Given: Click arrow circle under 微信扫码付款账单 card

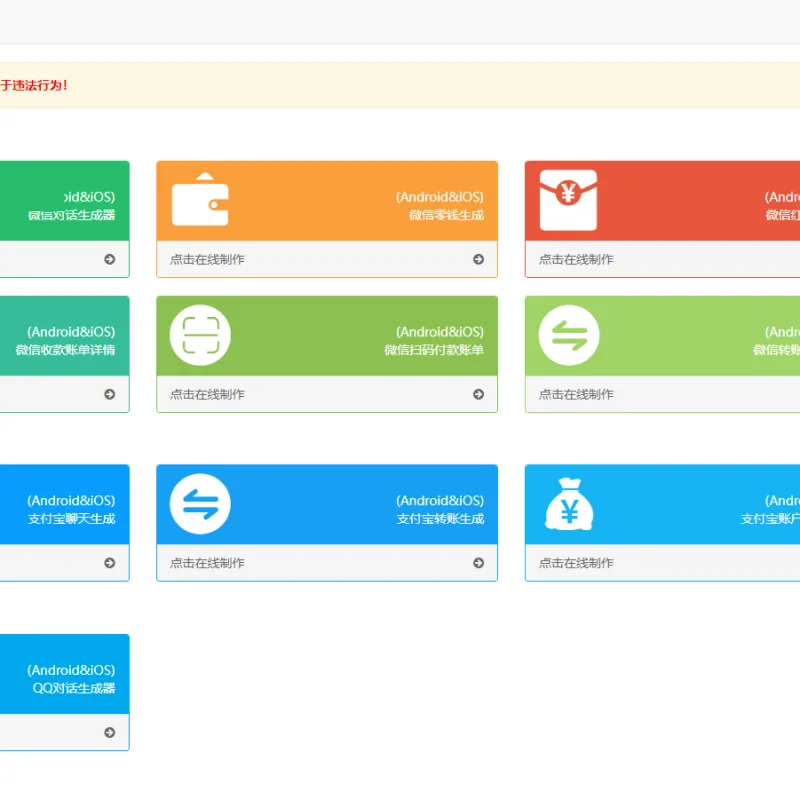Looking at the screenshot, I should tap(478, 394).
